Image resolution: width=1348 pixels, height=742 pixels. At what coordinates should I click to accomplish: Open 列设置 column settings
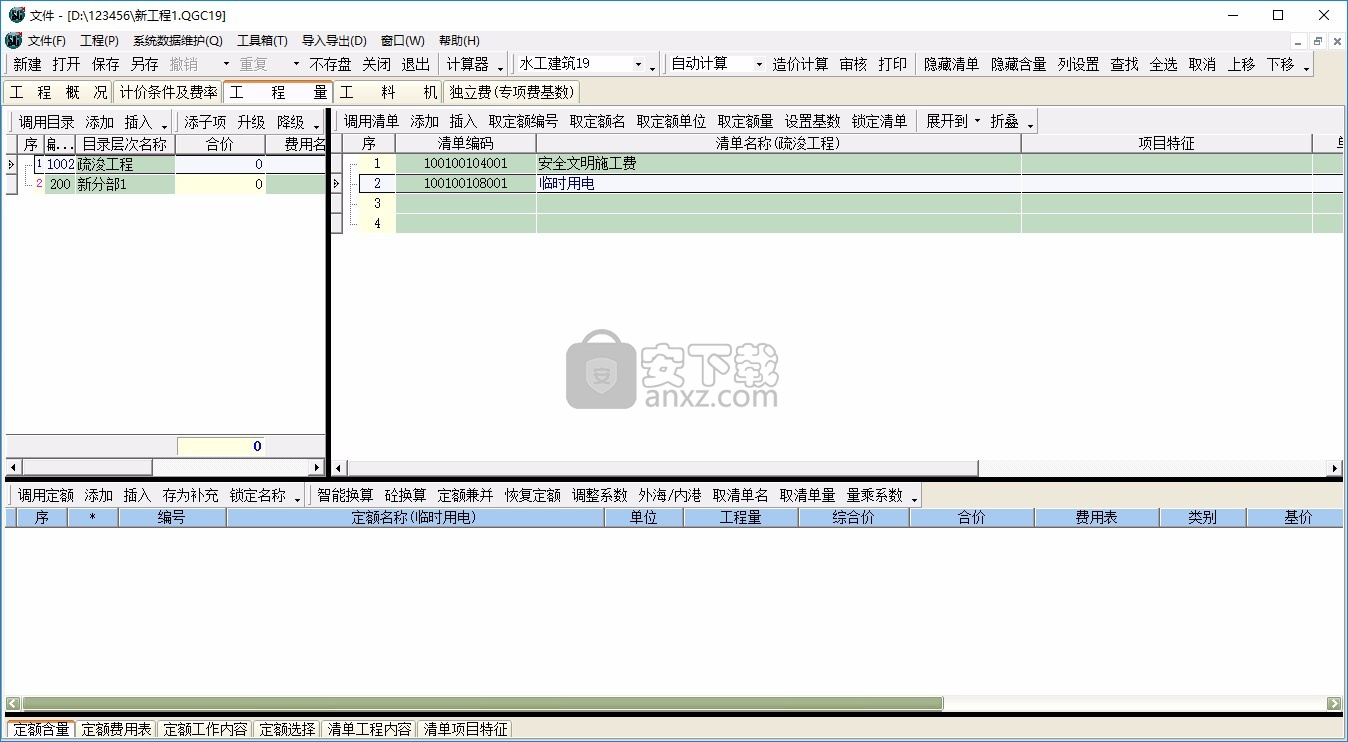point(1078,64)
